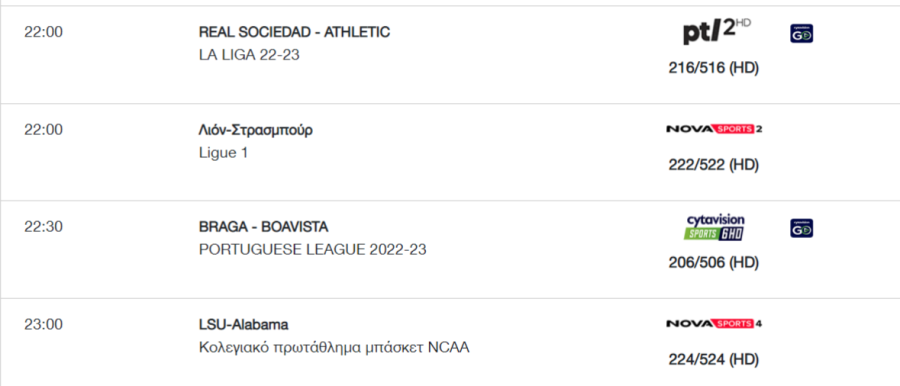Click channel number 222/522 (HD)
The height and width of the screenshot is (386, 900).
point(713,165)
